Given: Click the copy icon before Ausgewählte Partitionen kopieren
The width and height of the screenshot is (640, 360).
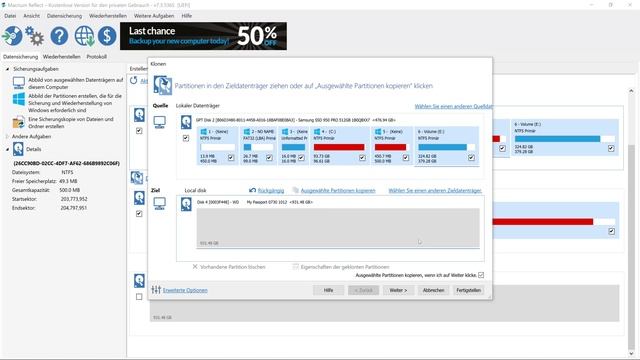Looking at the screenshot, I should pos(296,190).
